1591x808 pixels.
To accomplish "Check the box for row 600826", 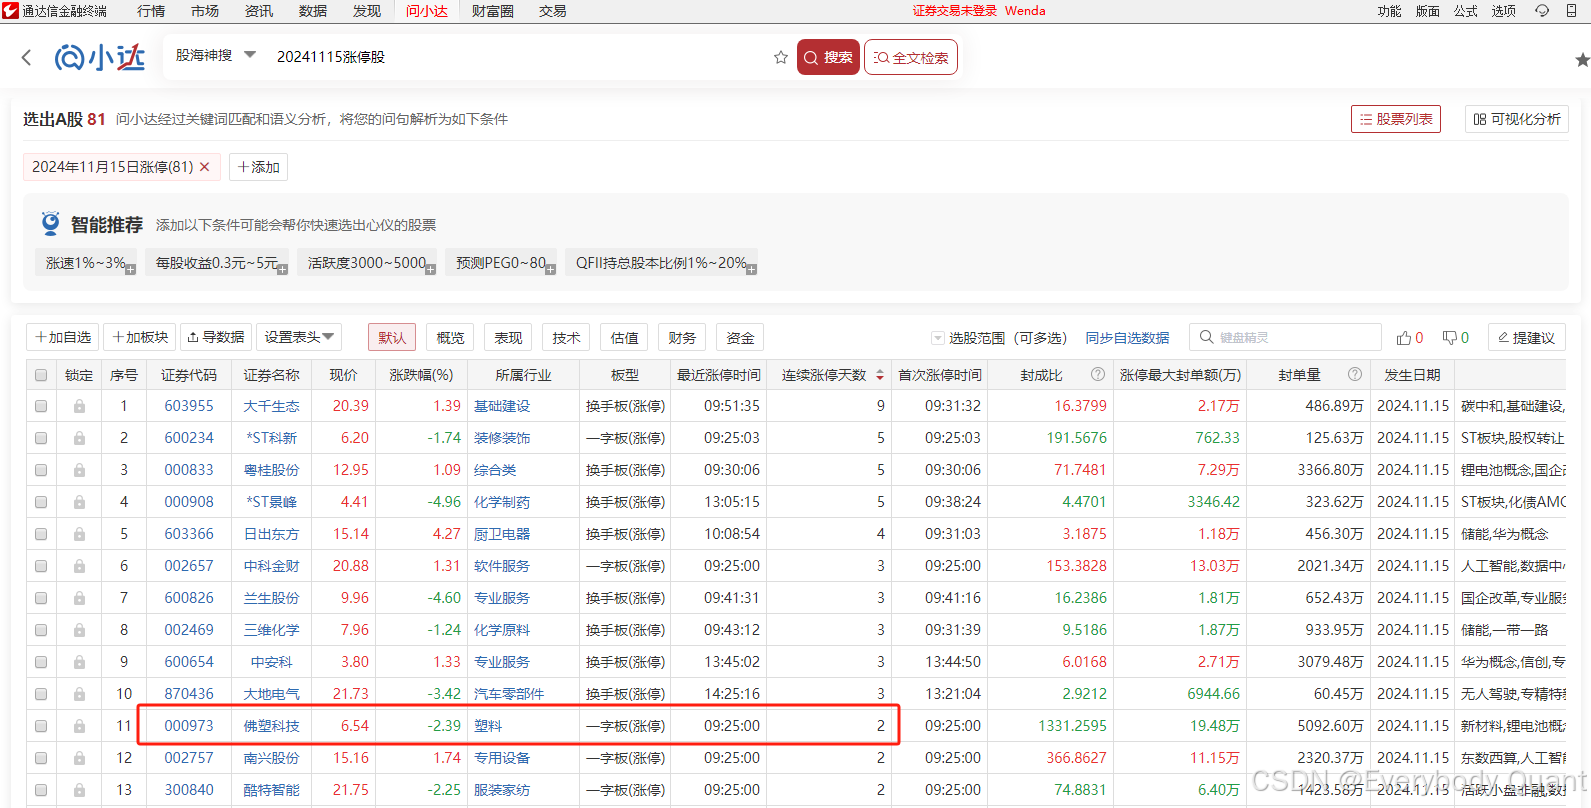I will [x=41, y=598].
